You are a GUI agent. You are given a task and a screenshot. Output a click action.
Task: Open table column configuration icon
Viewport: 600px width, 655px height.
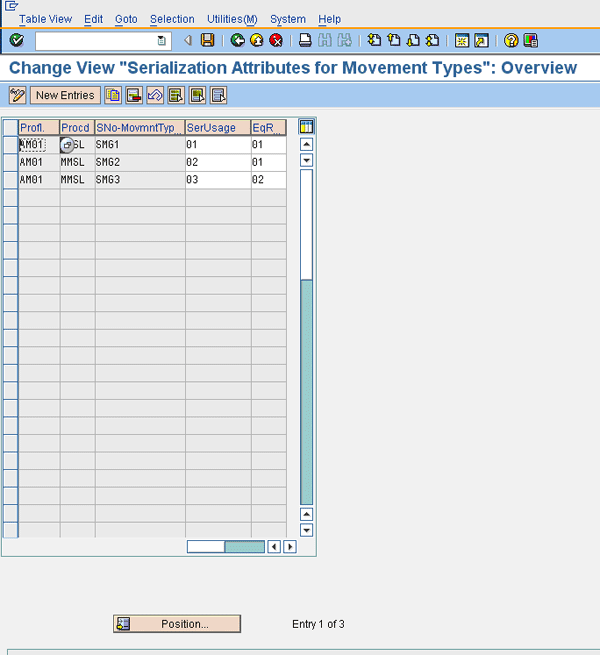pos(307,127)
